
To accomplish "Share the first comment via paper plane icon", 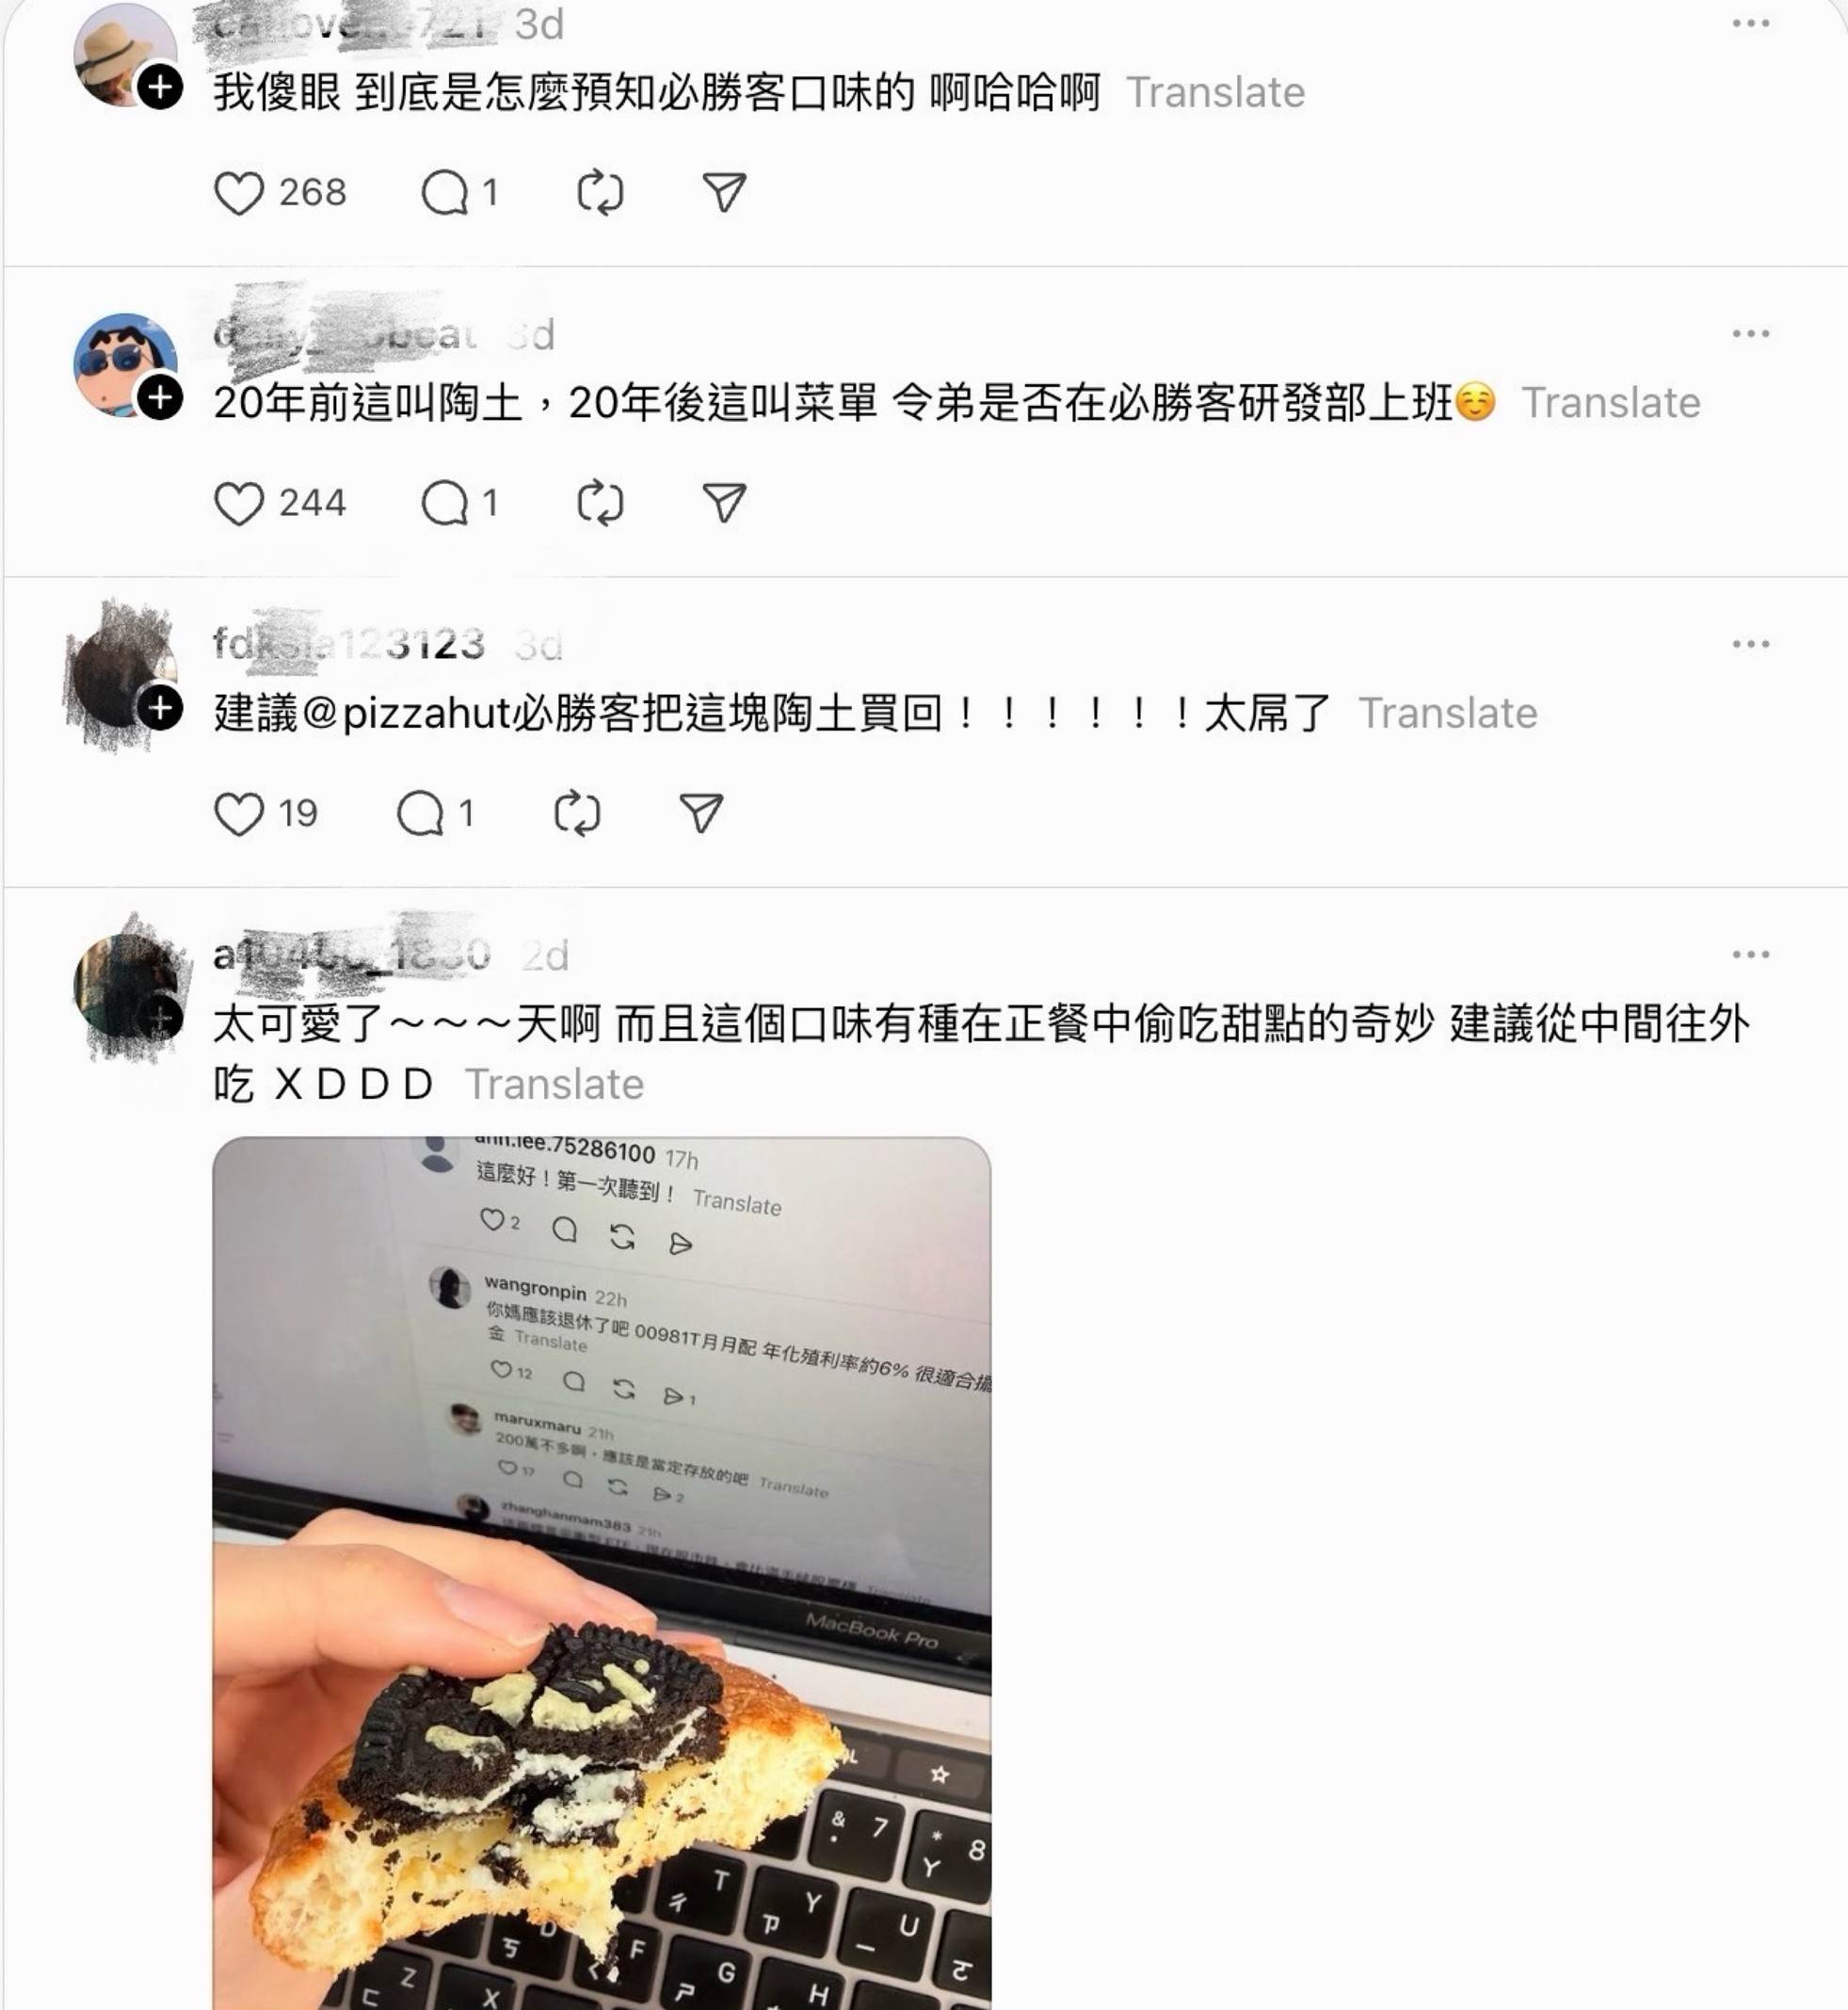I will click(x=724, y=193).
